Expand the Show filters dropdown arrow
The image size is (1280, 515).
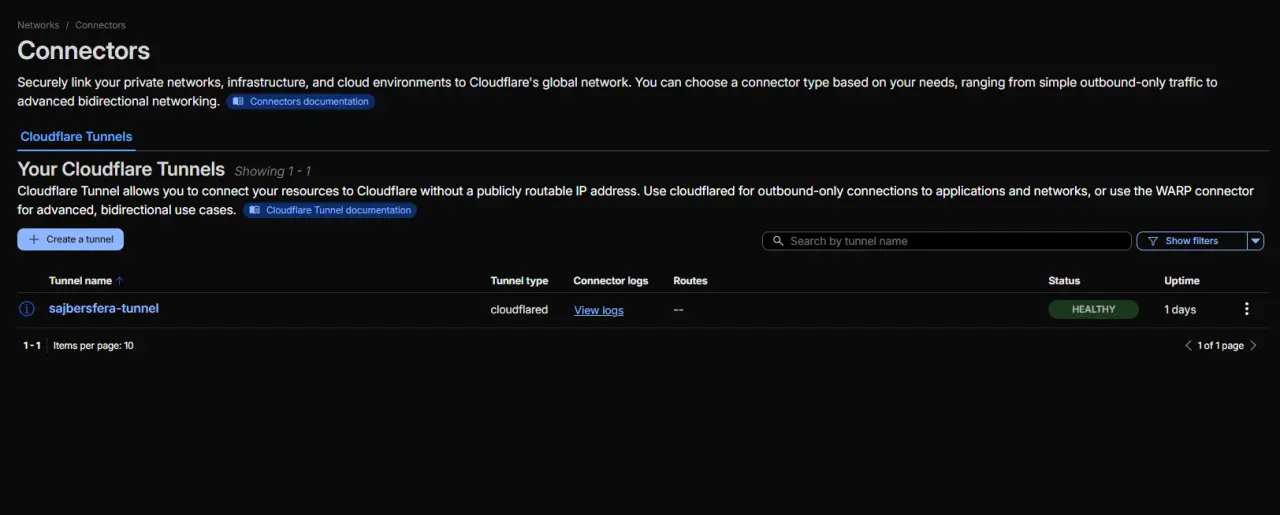pyautogui.click(x=1256, y=241)
